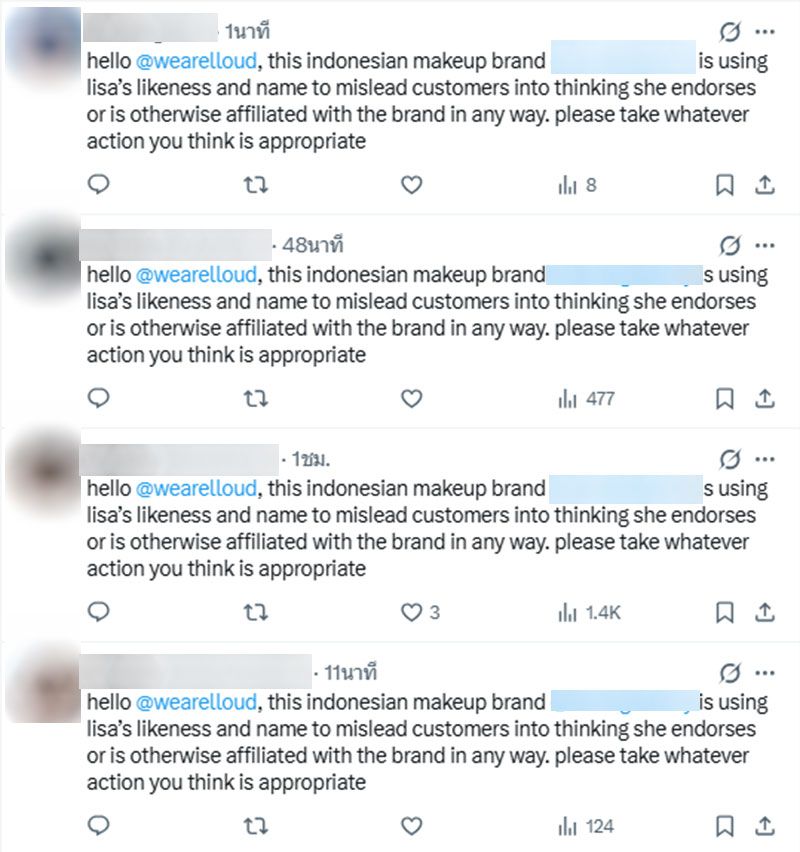Click the Grok icon on the third tweet
The width and height of the screenshot is (800, 852).
click(x=731, y=460)
